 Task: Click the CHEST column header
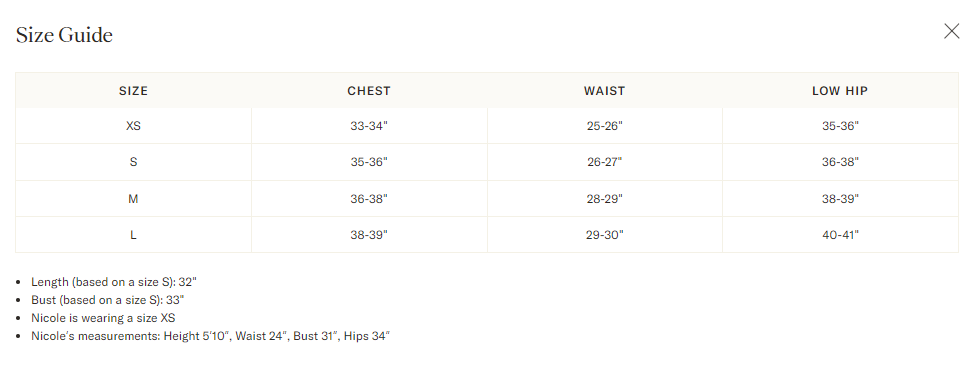click(x=369, y=91)
